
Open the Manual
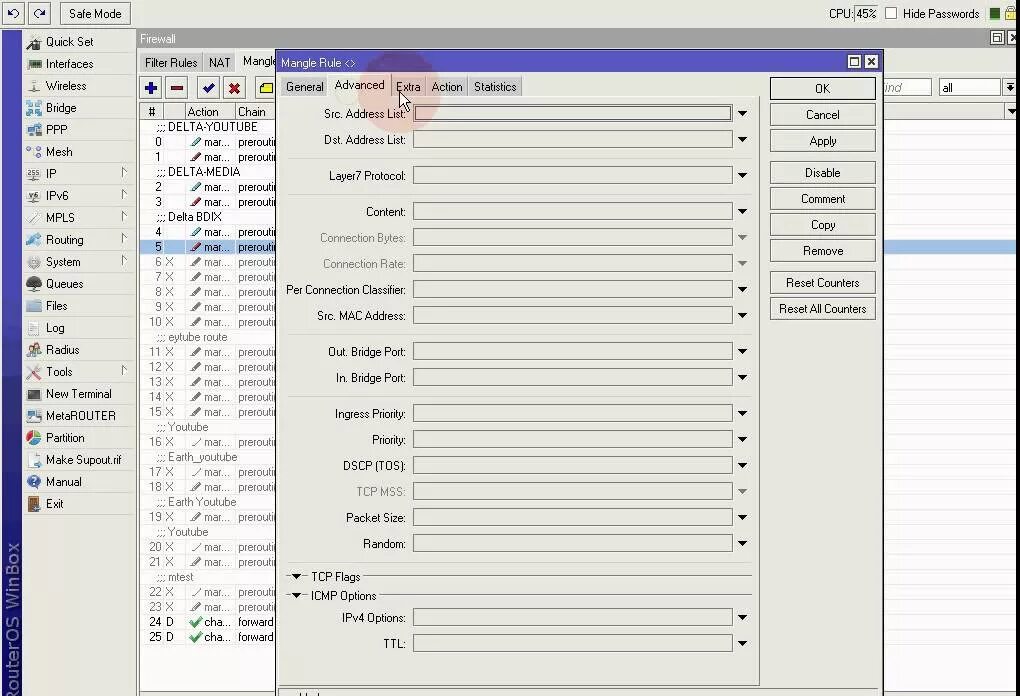64,482
